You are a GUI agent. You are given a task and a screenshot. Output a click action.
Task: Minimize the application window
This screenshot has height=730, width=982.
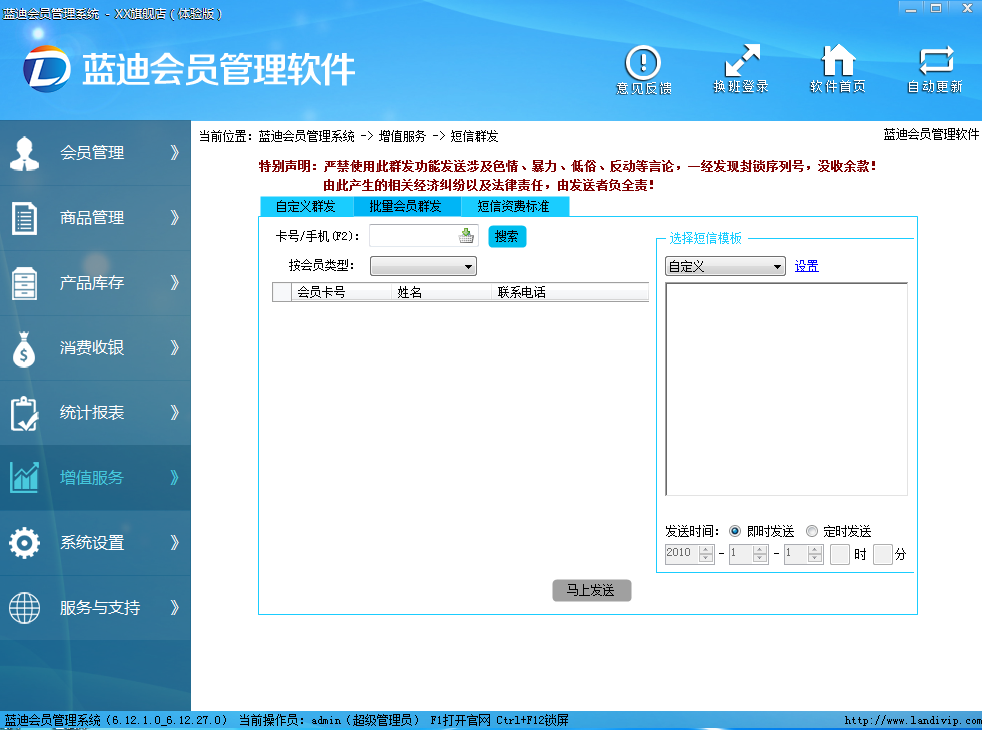[x=911, y=8]
